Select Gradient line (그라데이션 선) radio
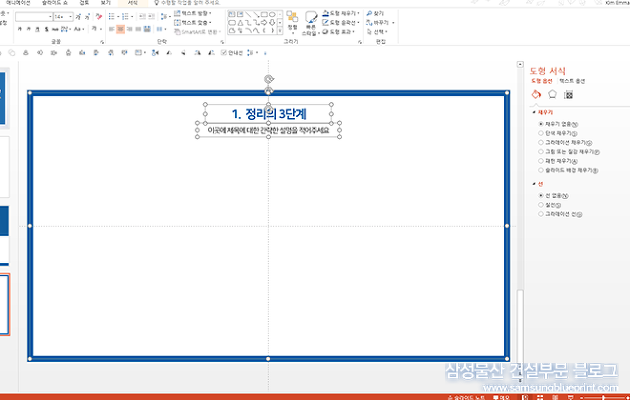Screen dimensions: 630x400 (541, 214)
